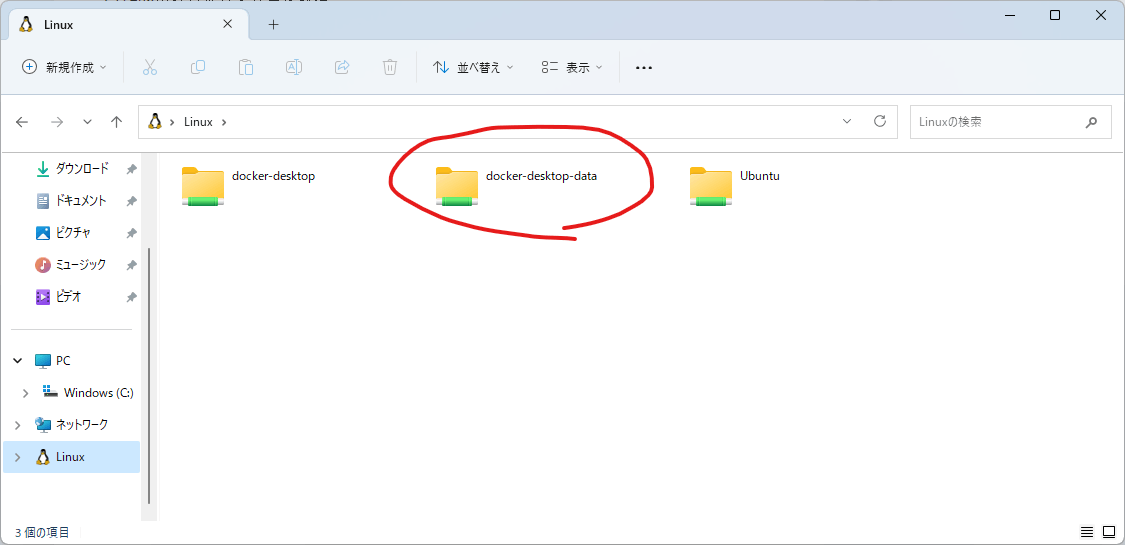1125x545 pixels.
Task: Click the navigation pane scrollbar
Action: [149, 375]
